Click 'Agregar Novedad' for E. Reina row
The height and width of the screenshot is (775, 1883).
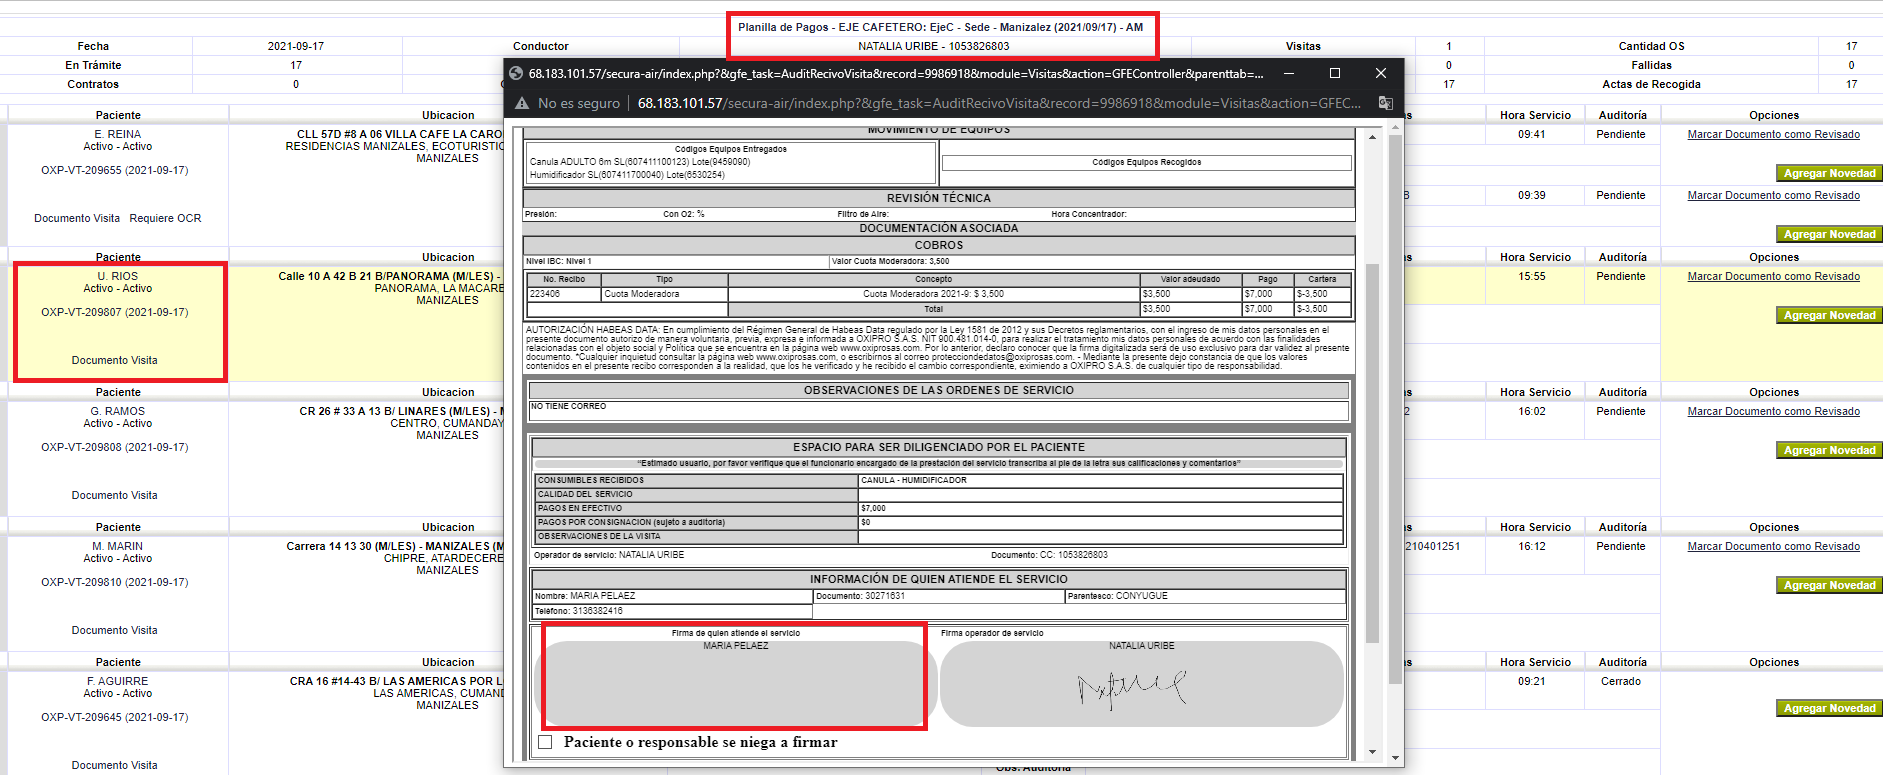[x=1829, y=173]
